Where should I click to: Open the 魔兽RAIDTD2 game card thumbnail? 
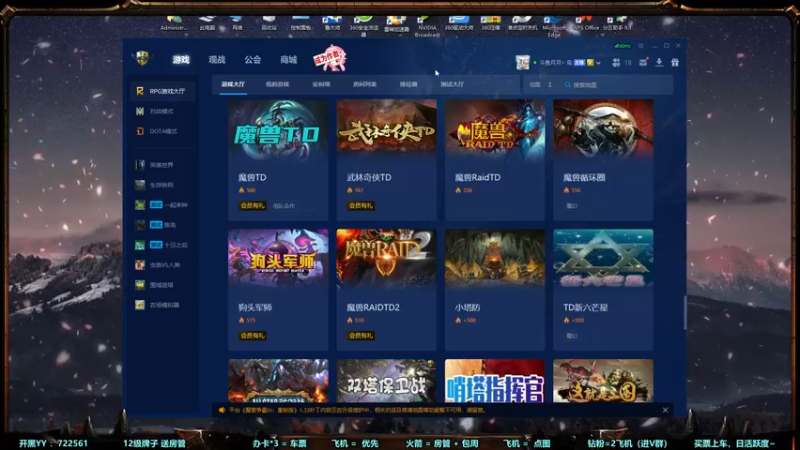(386, 260)
